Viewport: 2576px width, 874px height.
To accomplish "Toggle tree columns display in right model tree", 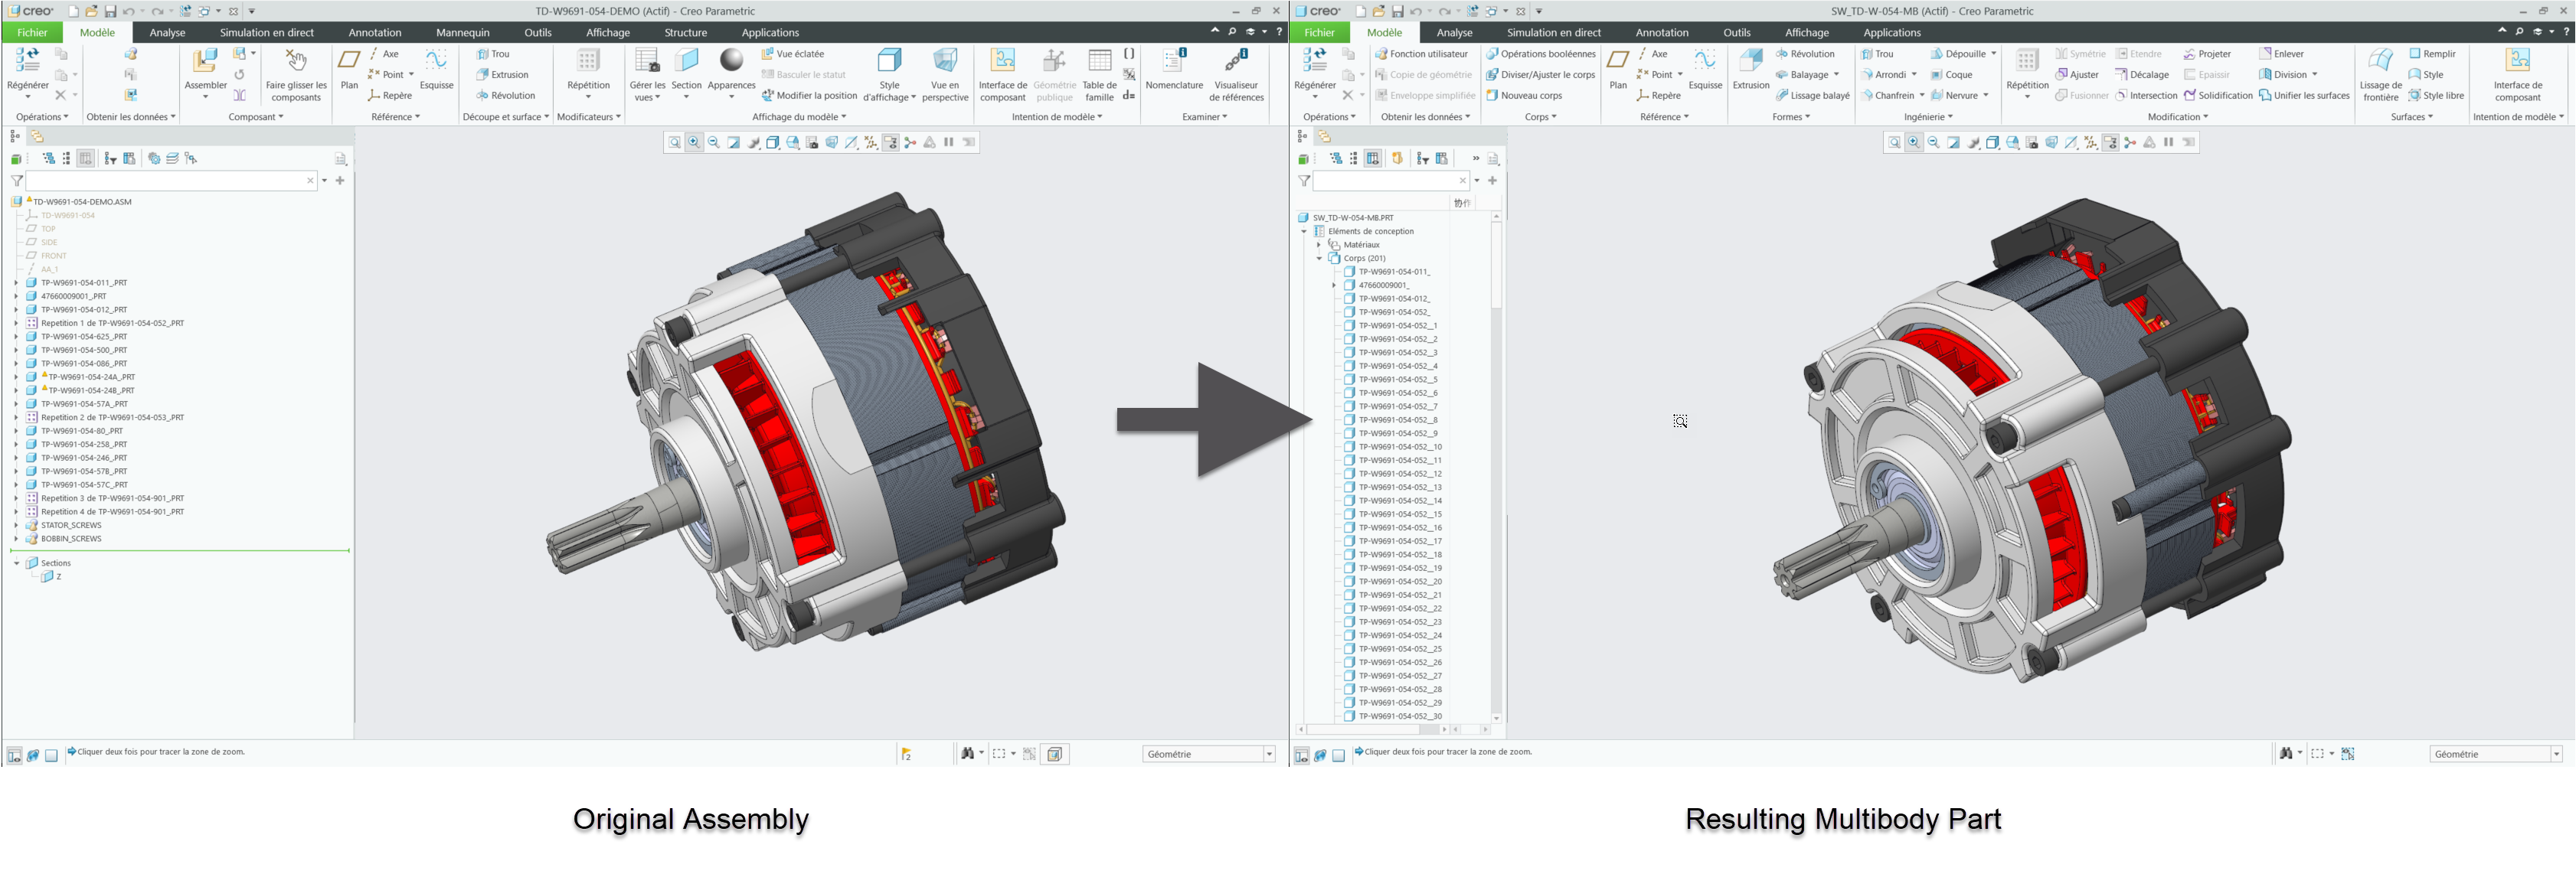I will click(1373, 159).
